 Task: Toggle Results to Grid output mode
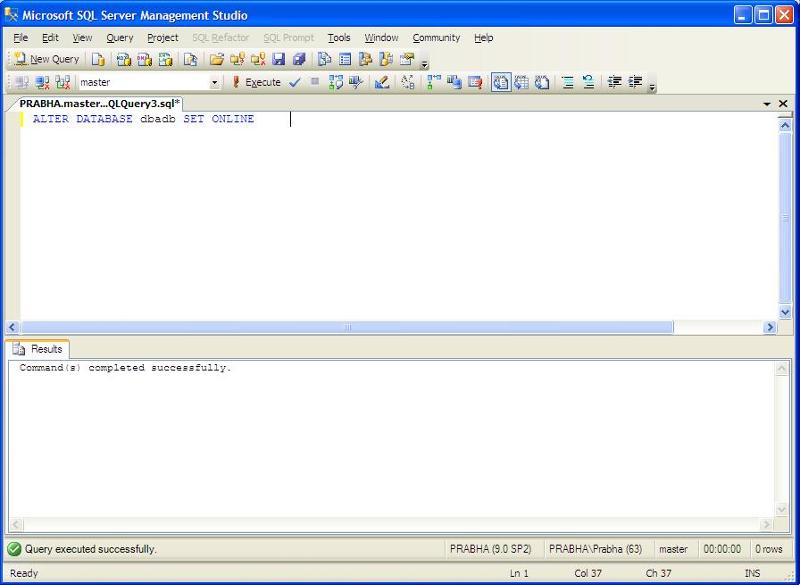(x=521, y=83)
